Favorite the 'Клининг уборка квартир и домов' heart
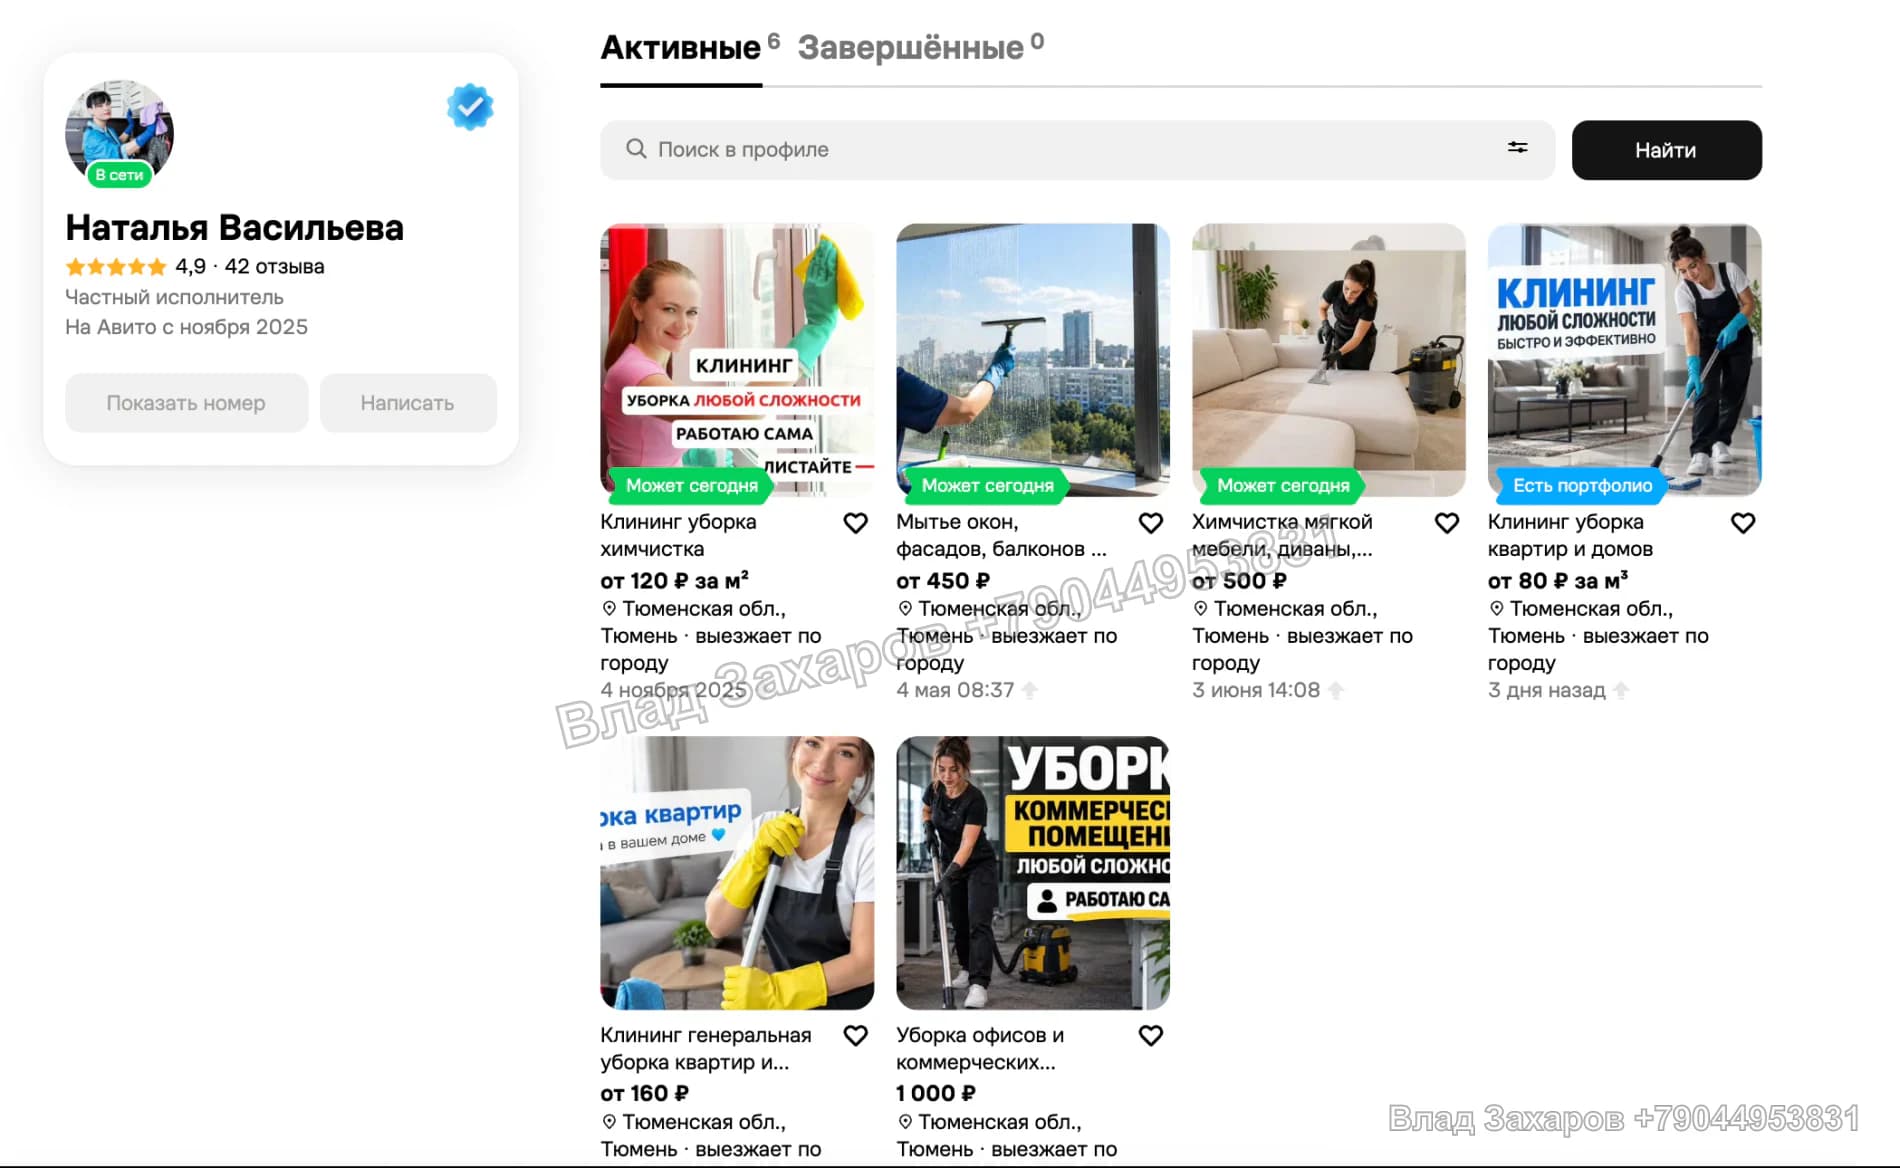1900x1168 pixels. [x=1743, y=523]
